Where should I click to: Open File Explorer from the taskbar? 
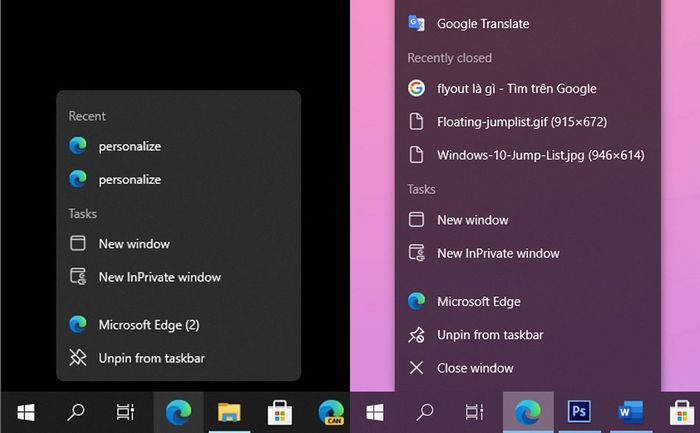click(230, 411)
